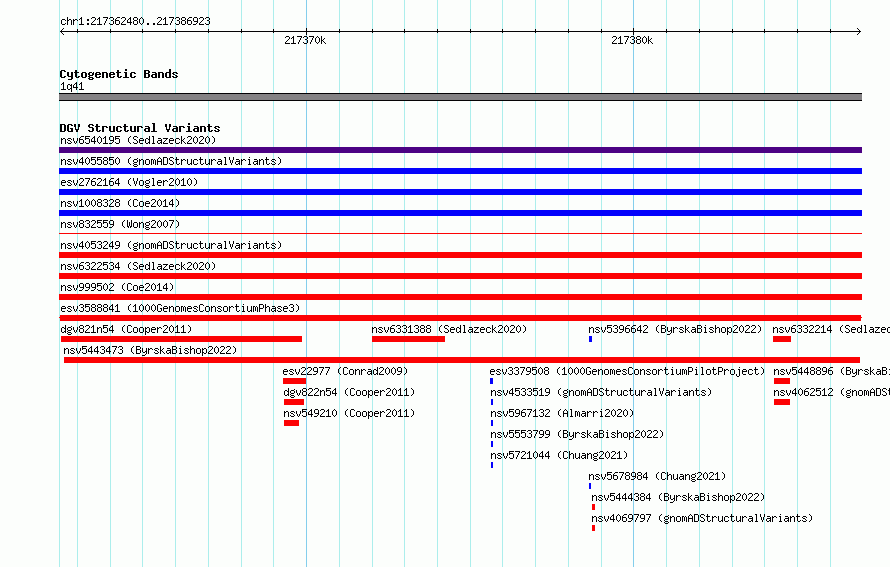Image resolution: width=890 pixels, height=567 pixels.
Task: Click the nsv6540195 (Sedlazeck2020) variant label
Action: point(138,140)
